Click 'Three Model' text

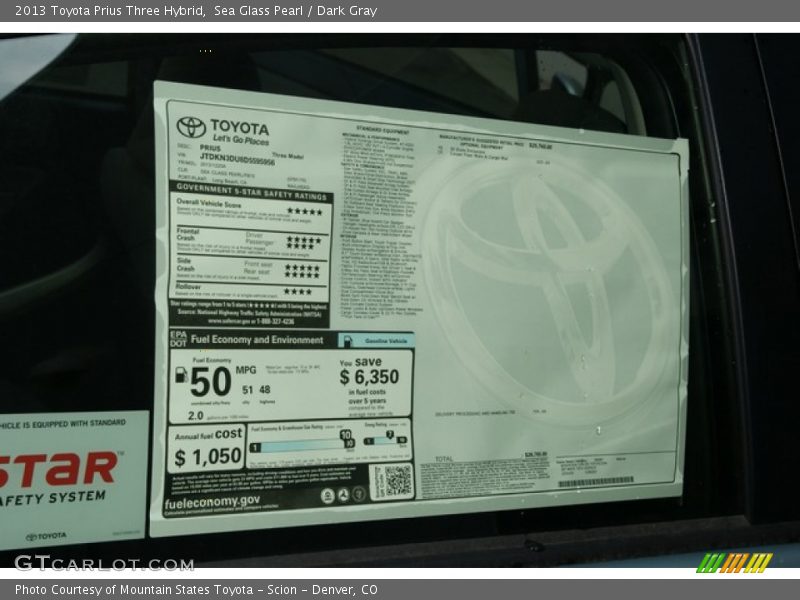(288, 156)
